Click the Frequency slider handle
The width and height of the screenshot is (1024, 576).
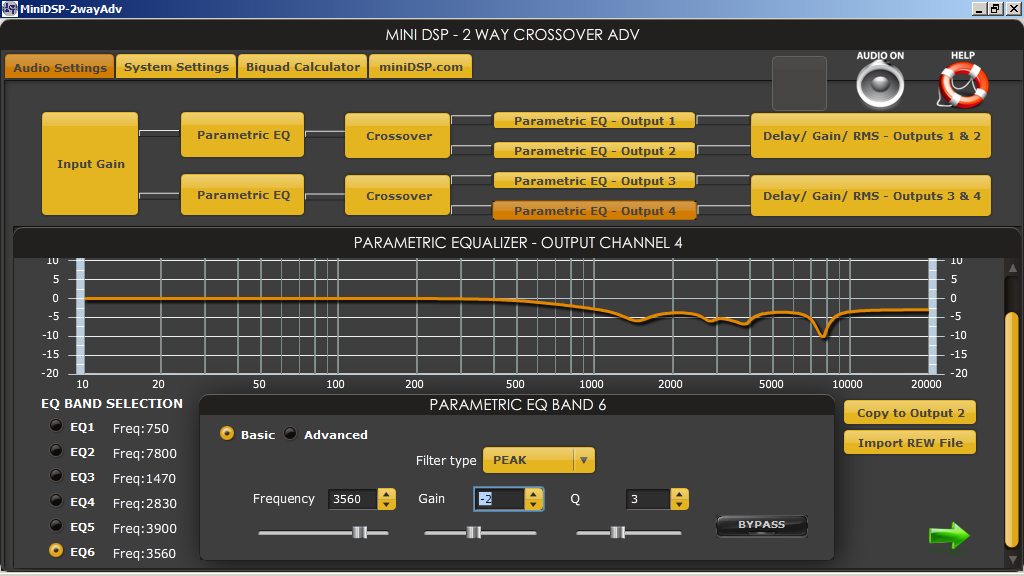coord(359,532)
